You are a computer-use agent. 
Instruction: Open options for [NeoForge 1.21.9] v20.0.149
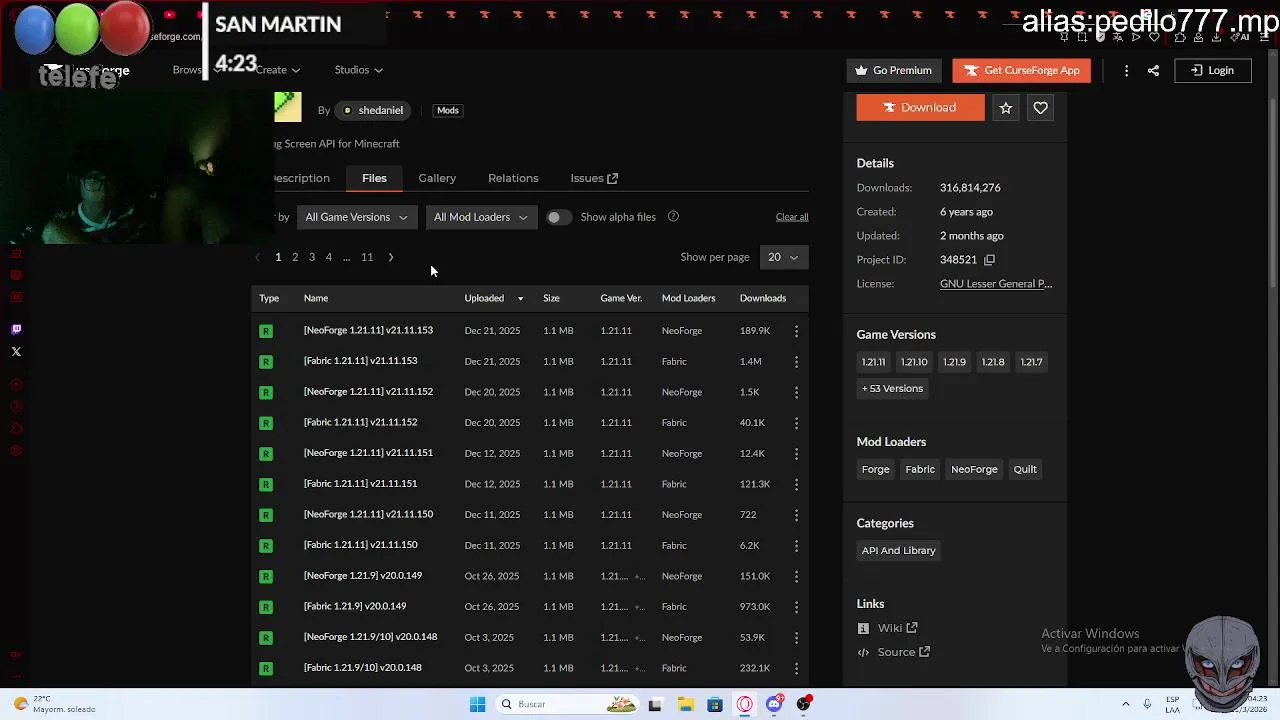coord(796,576)
